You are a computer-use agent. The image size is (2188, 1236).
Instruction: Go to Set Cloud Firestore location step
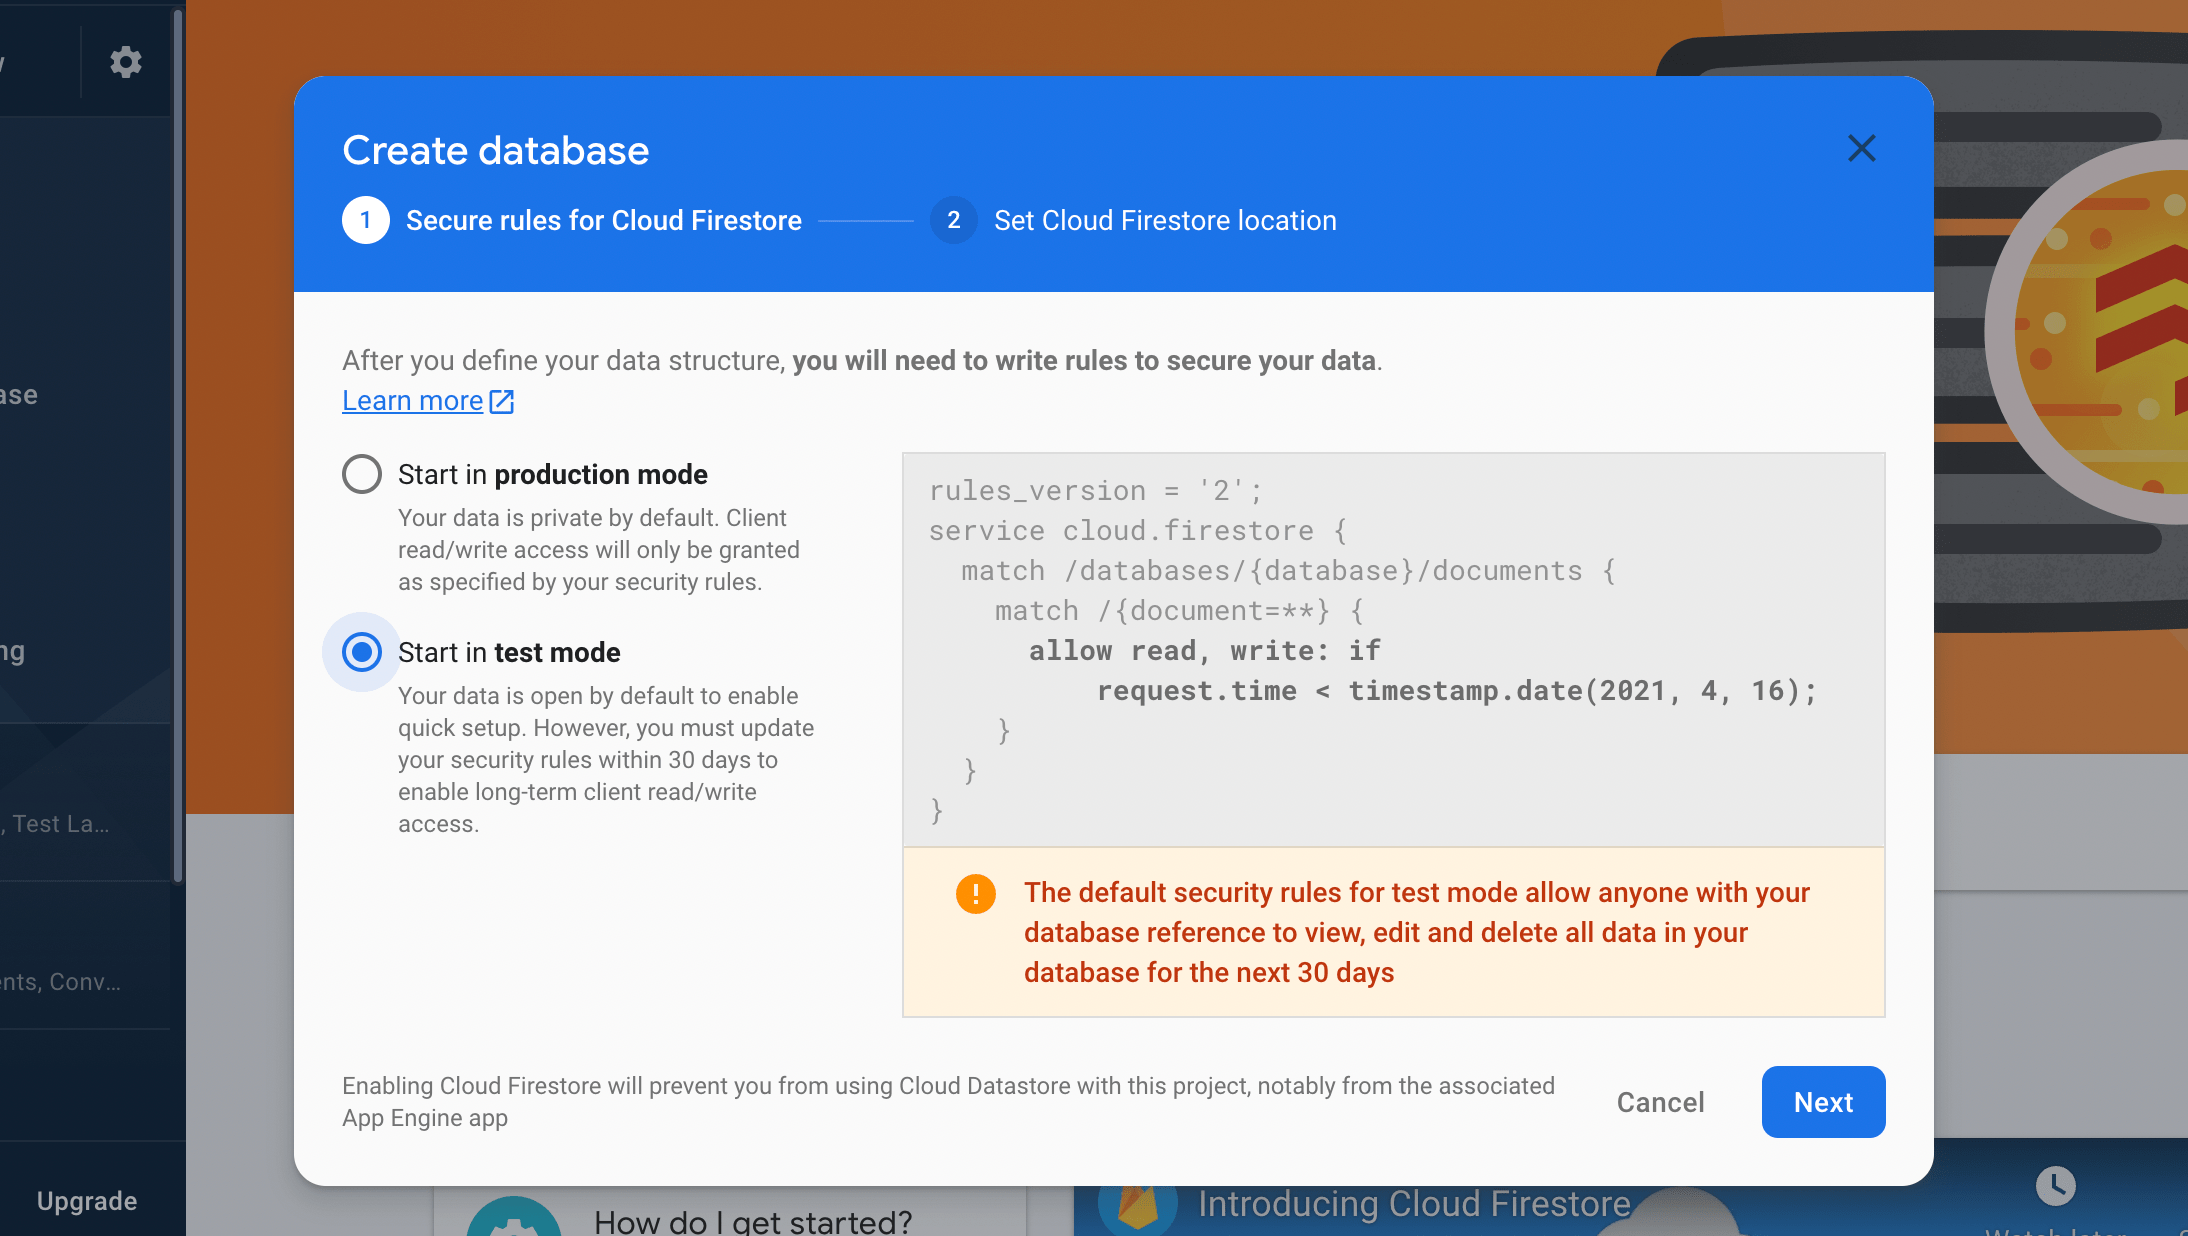point(1164,220)
